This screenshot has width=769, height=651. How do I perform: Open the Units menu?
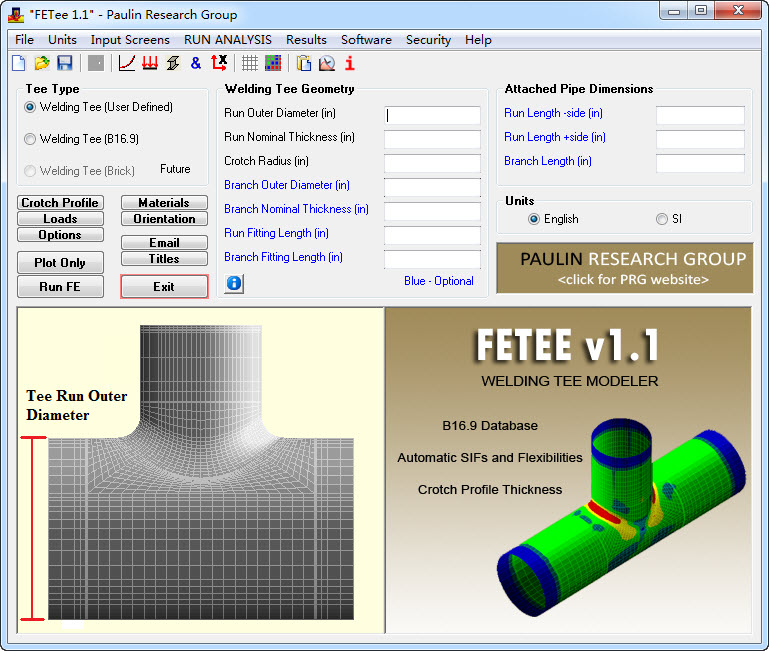62,40
